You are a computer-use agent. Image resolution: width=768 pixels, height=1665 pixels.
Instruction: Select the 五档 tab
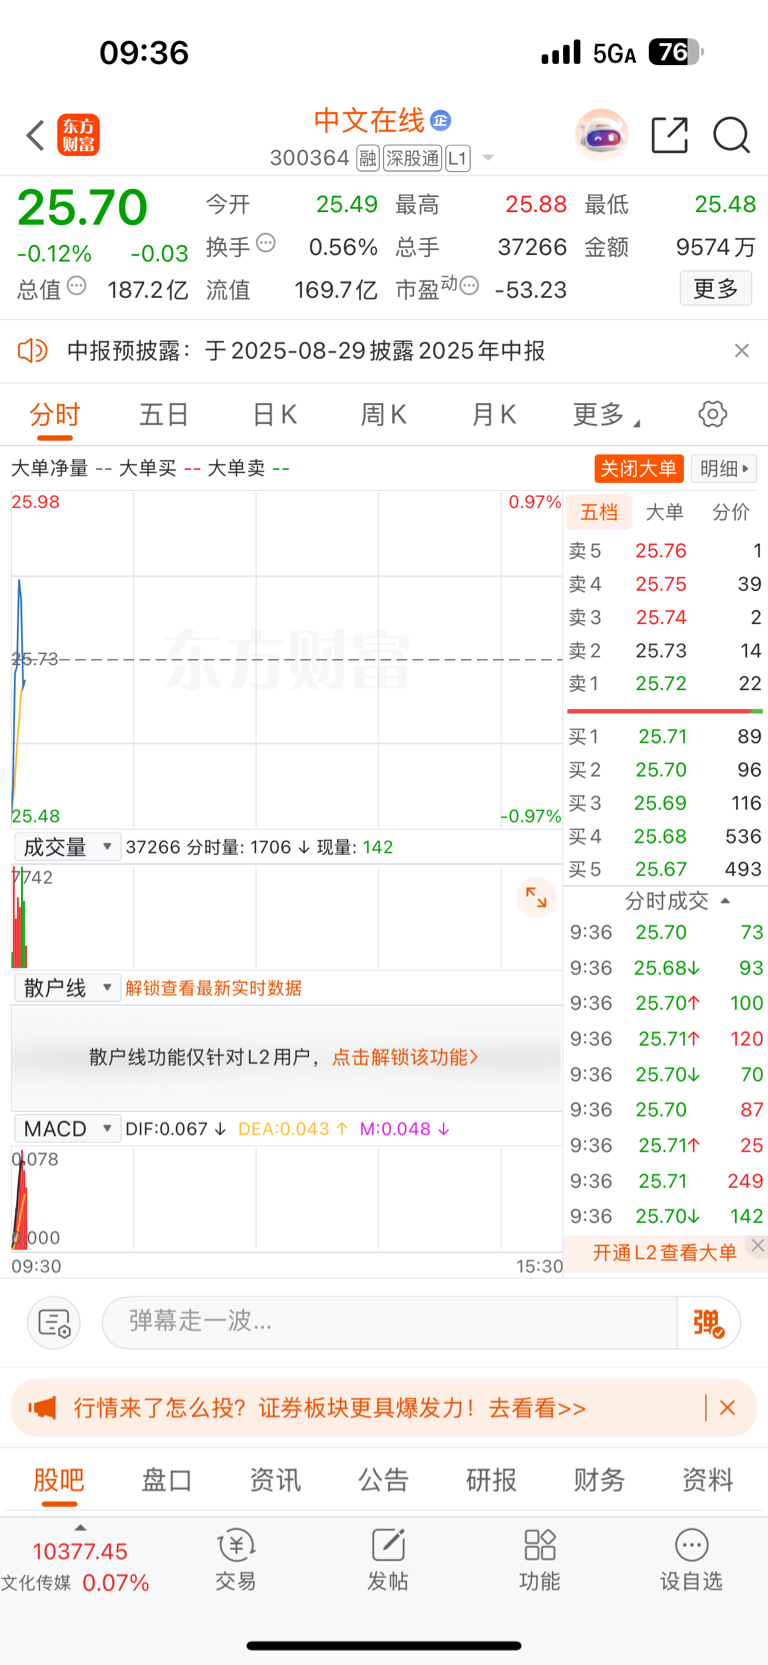pyautogui.click(x=599, y=512)
